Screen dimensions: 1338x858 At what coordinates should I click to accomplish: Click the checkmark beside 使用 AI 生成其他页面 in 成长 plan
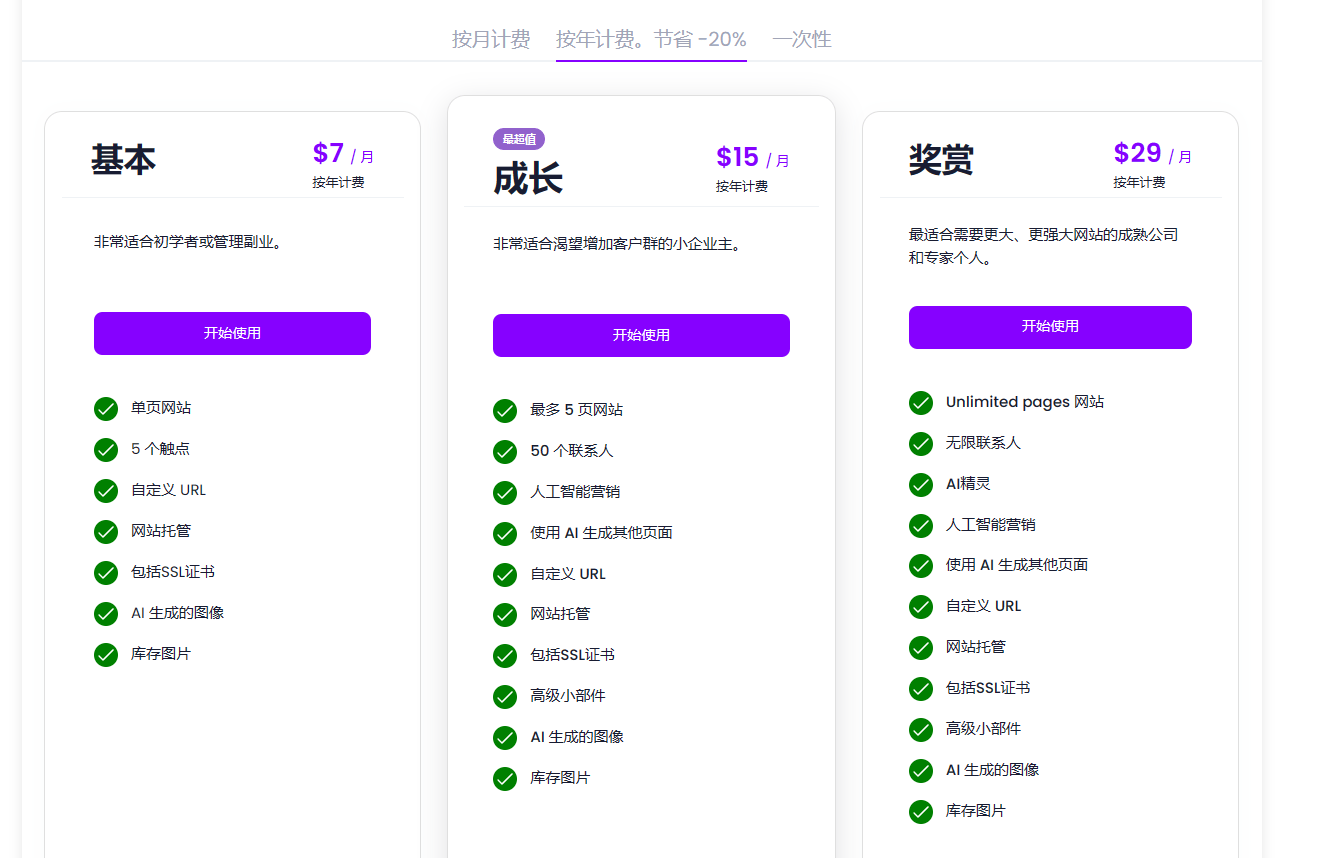pyautogui.click(x=505, y=533)
